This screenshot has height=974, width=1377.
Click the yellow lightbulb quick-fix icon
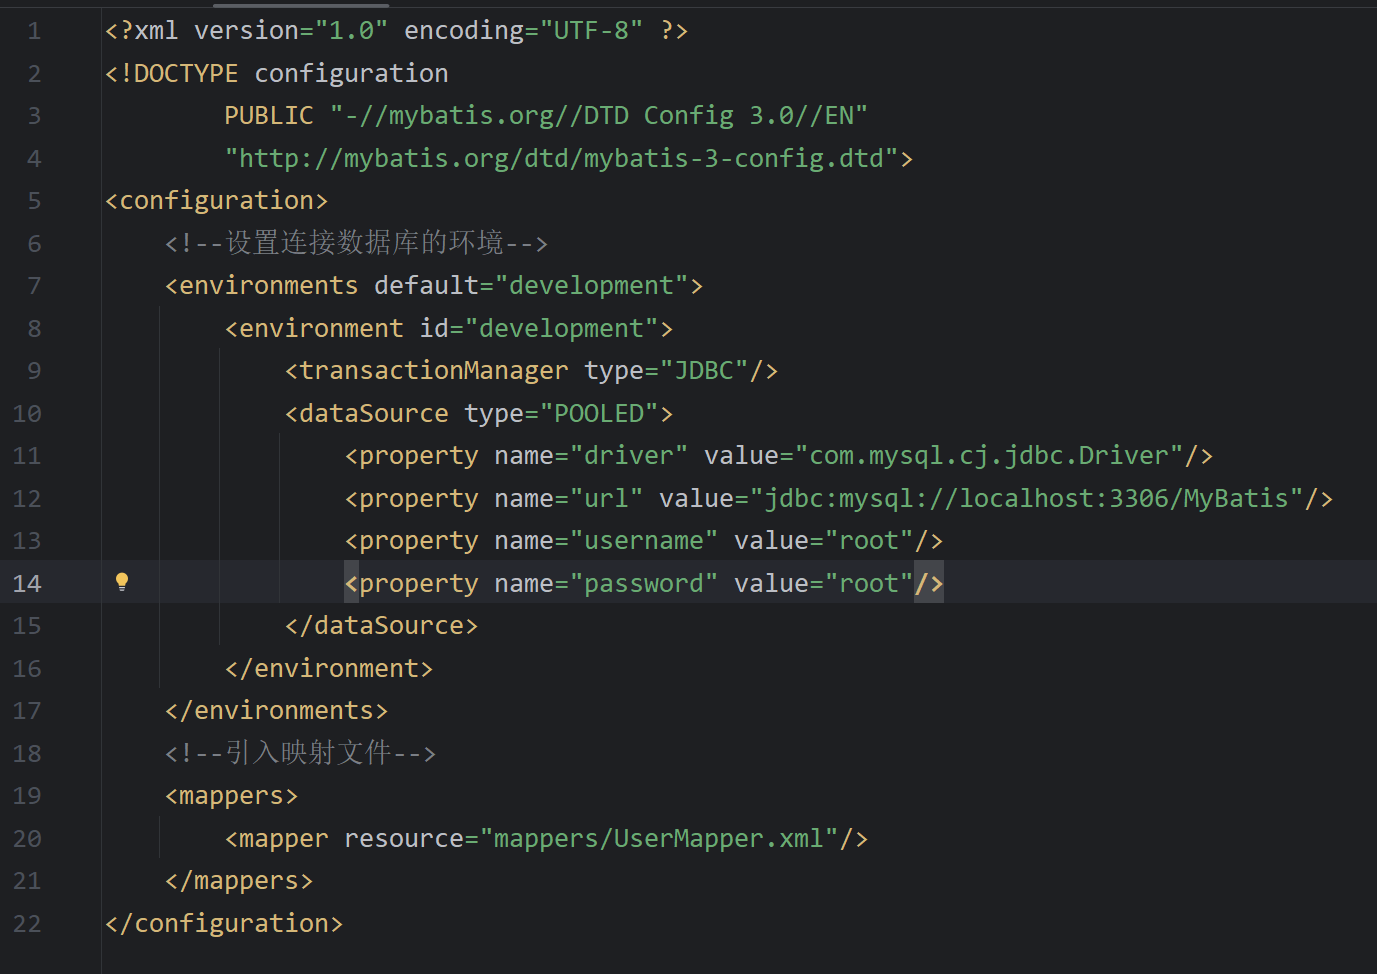pos(122,582)
